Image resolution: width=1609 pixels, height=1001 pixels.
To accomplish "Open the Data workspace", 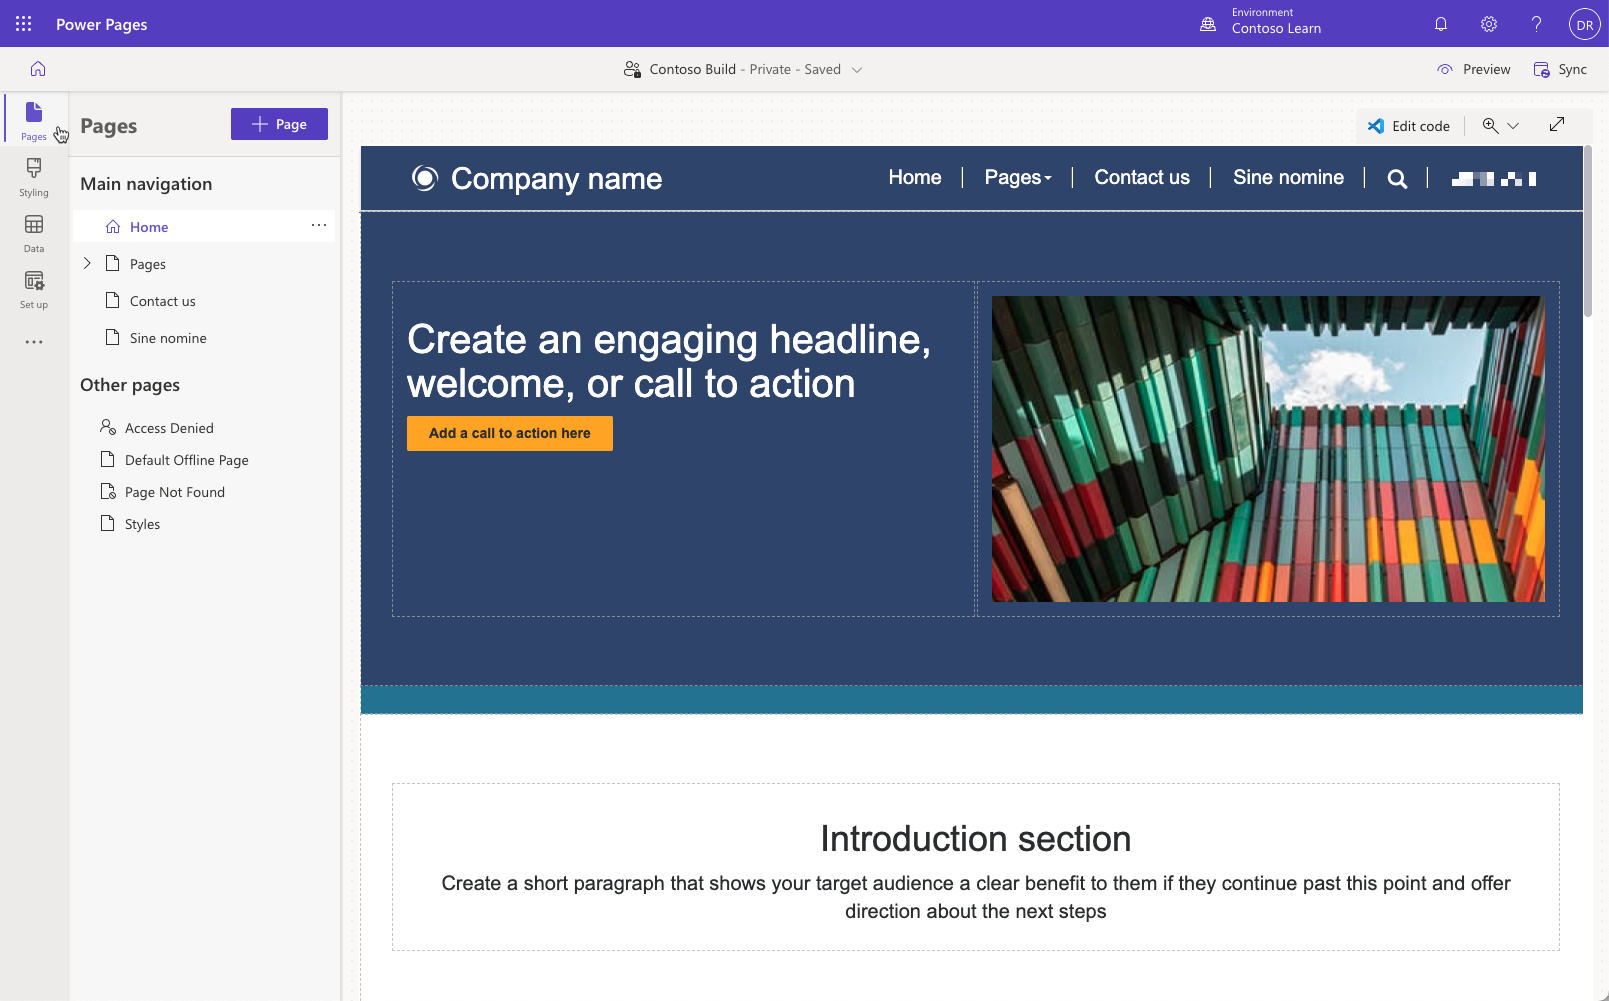I will coord(33,234).
